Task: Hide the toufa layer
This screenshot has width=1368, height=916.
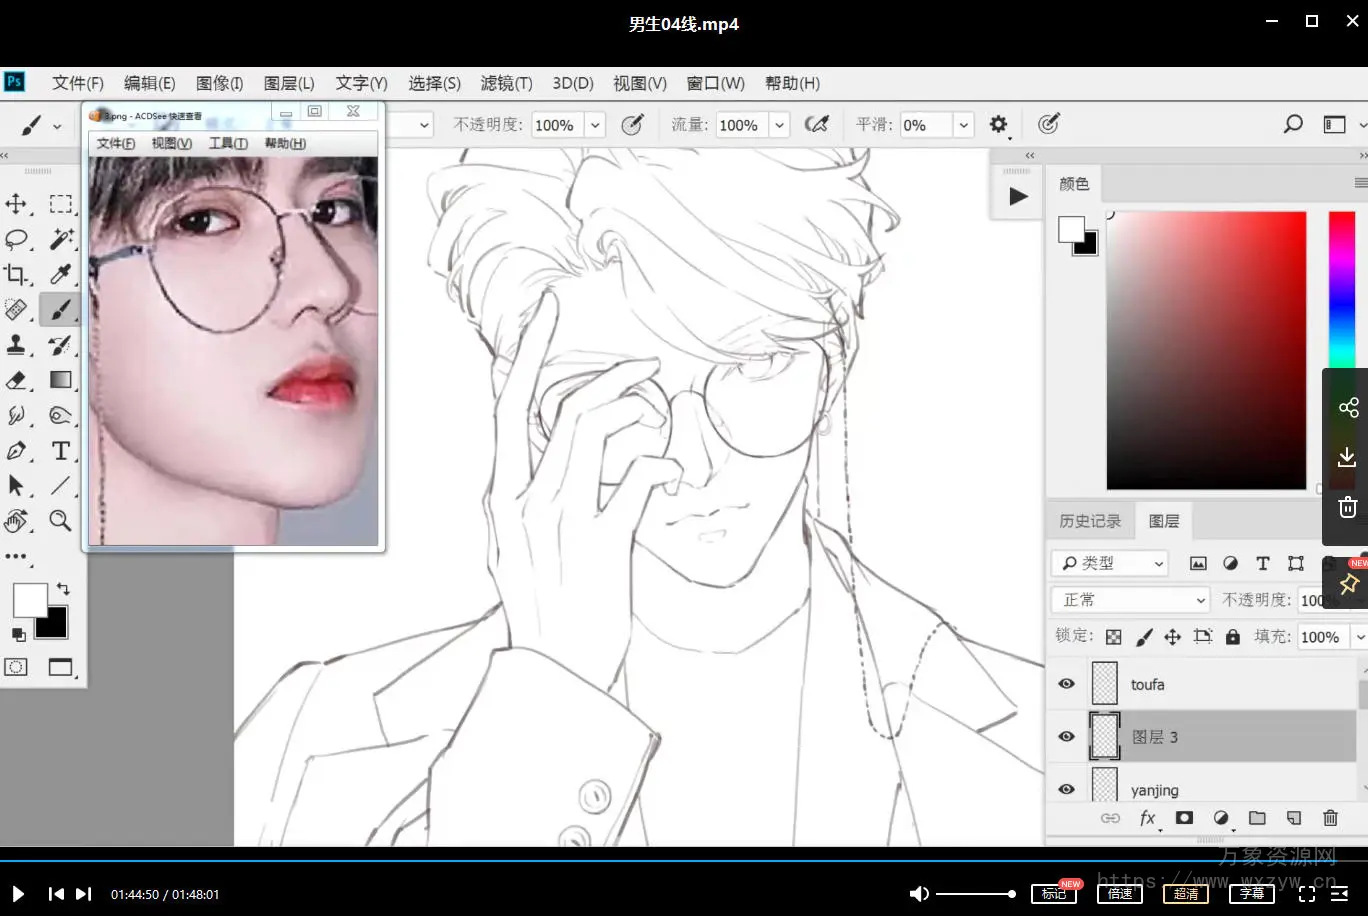Action: tap(1066, 684)
